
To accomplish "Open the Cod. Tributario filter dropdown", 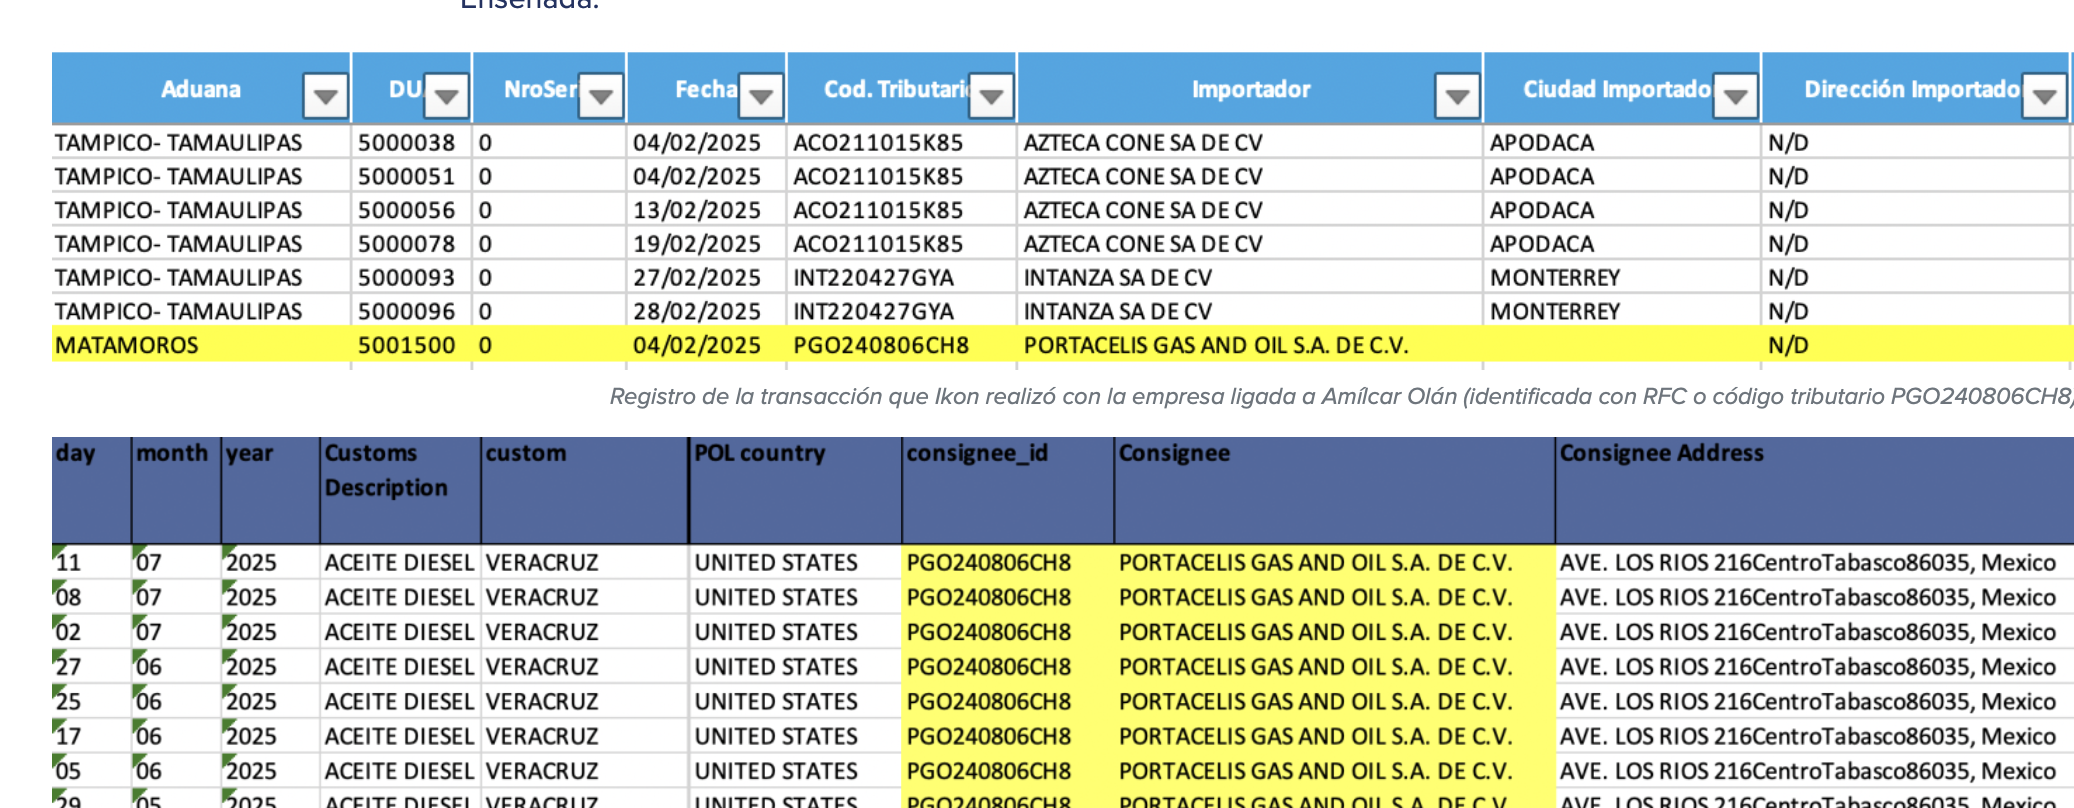I will (991, 97).
